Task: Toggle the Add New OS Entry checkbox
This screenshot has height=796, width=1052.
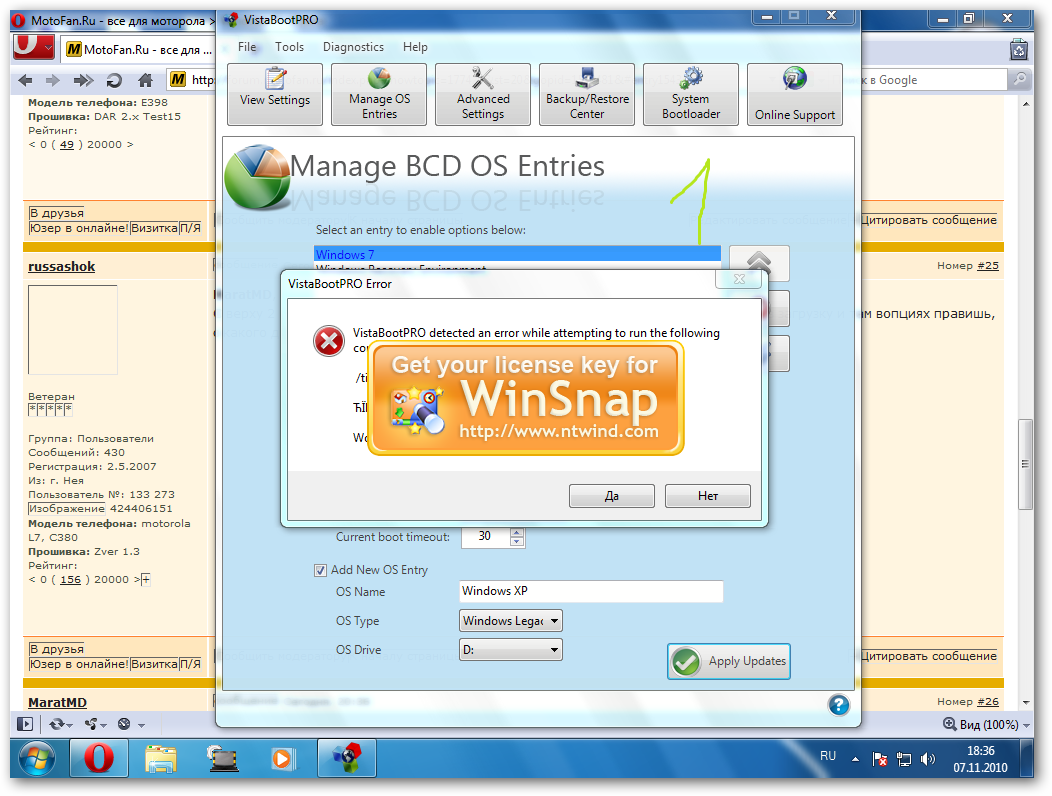Action: coord(321,570)
